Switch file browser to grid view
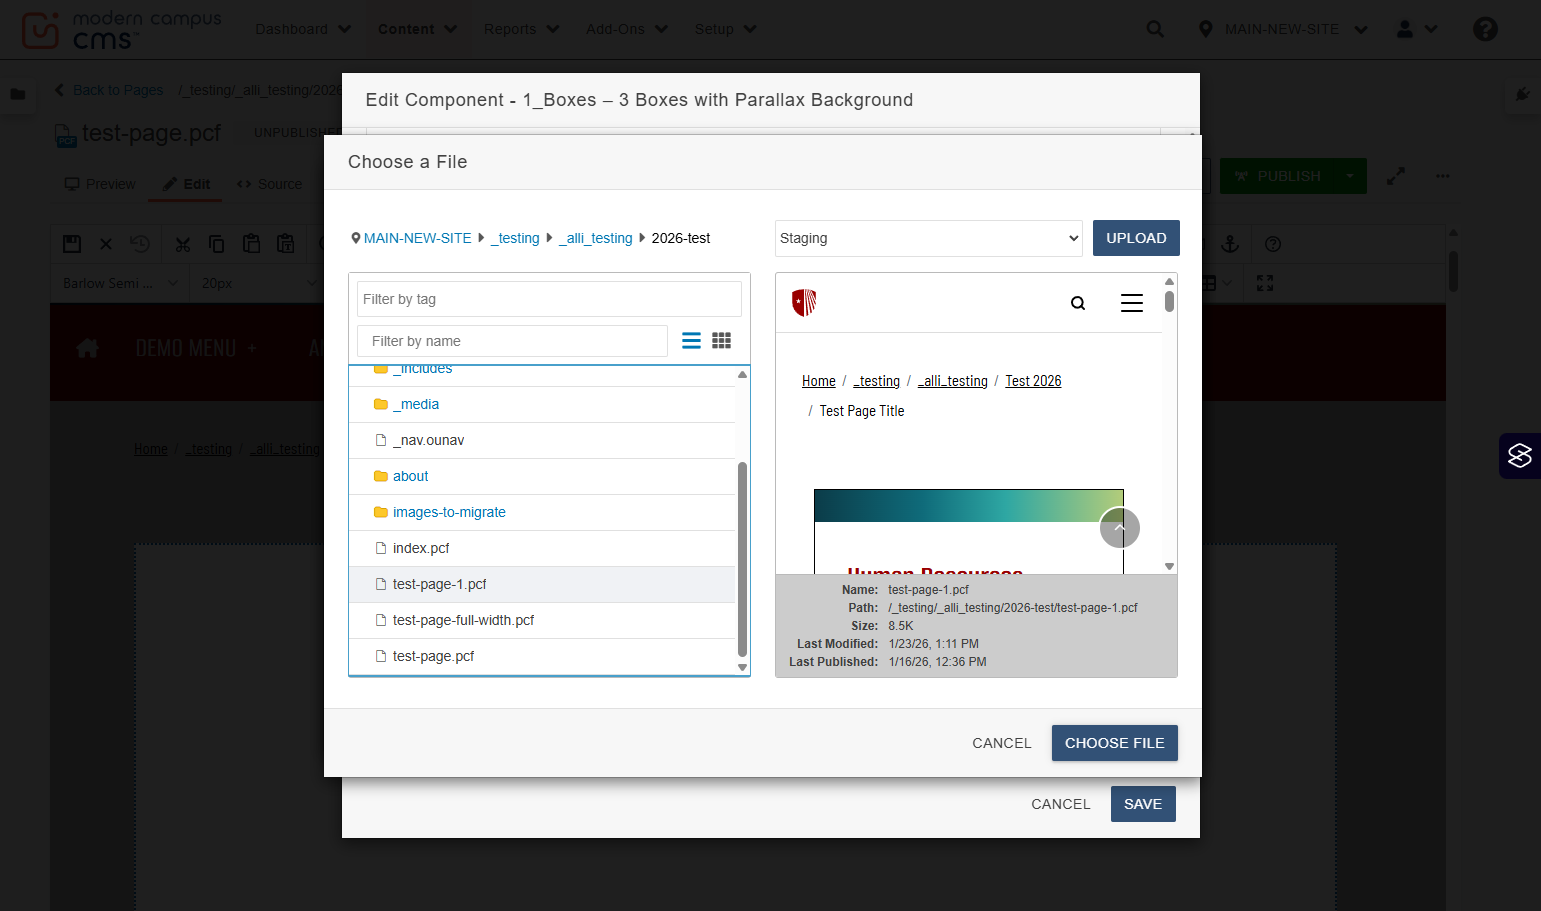Image resolution: width=1541 pixels, height=911 pixels. (721, 341)
